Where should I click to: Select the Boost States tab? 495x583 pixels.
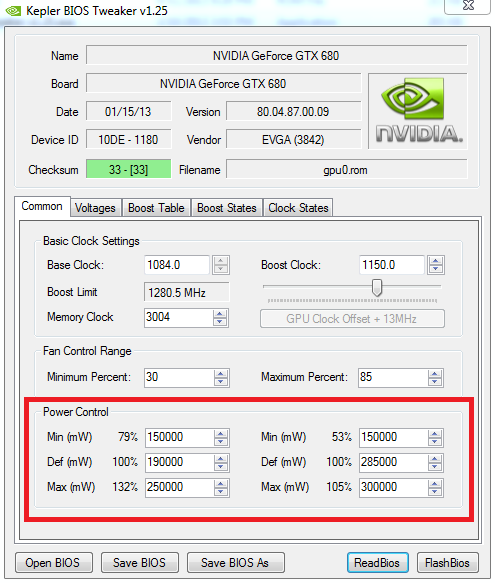pyautogui.click(x=227, y=208)
